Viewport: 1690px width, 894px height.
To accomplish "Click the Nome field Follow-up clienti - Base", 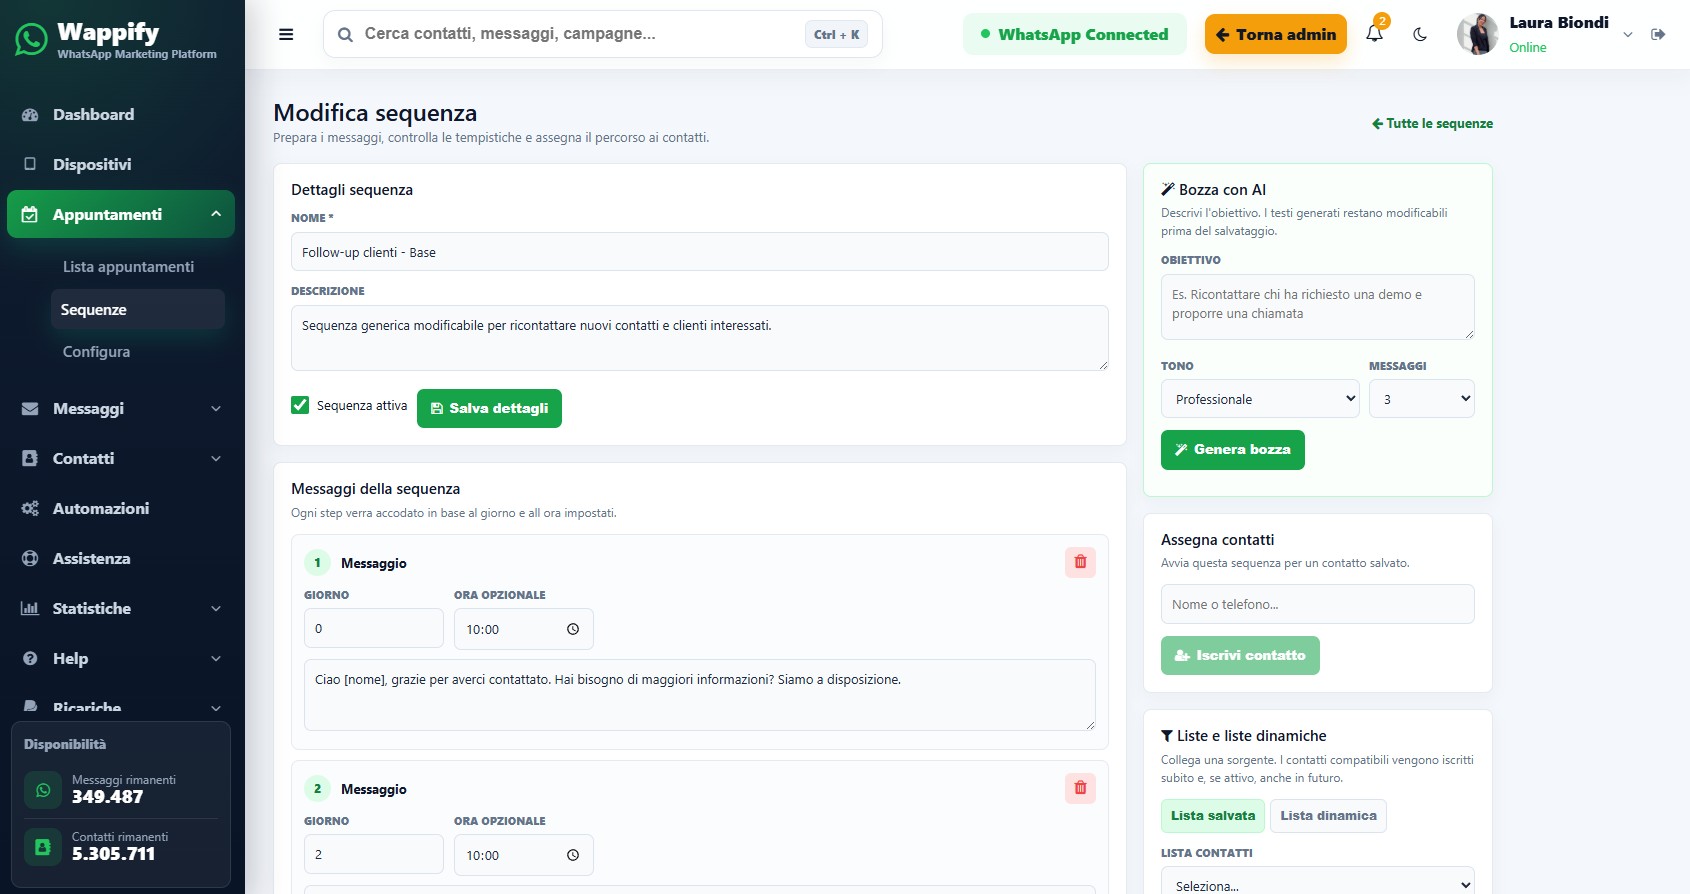I will [700, 252].
